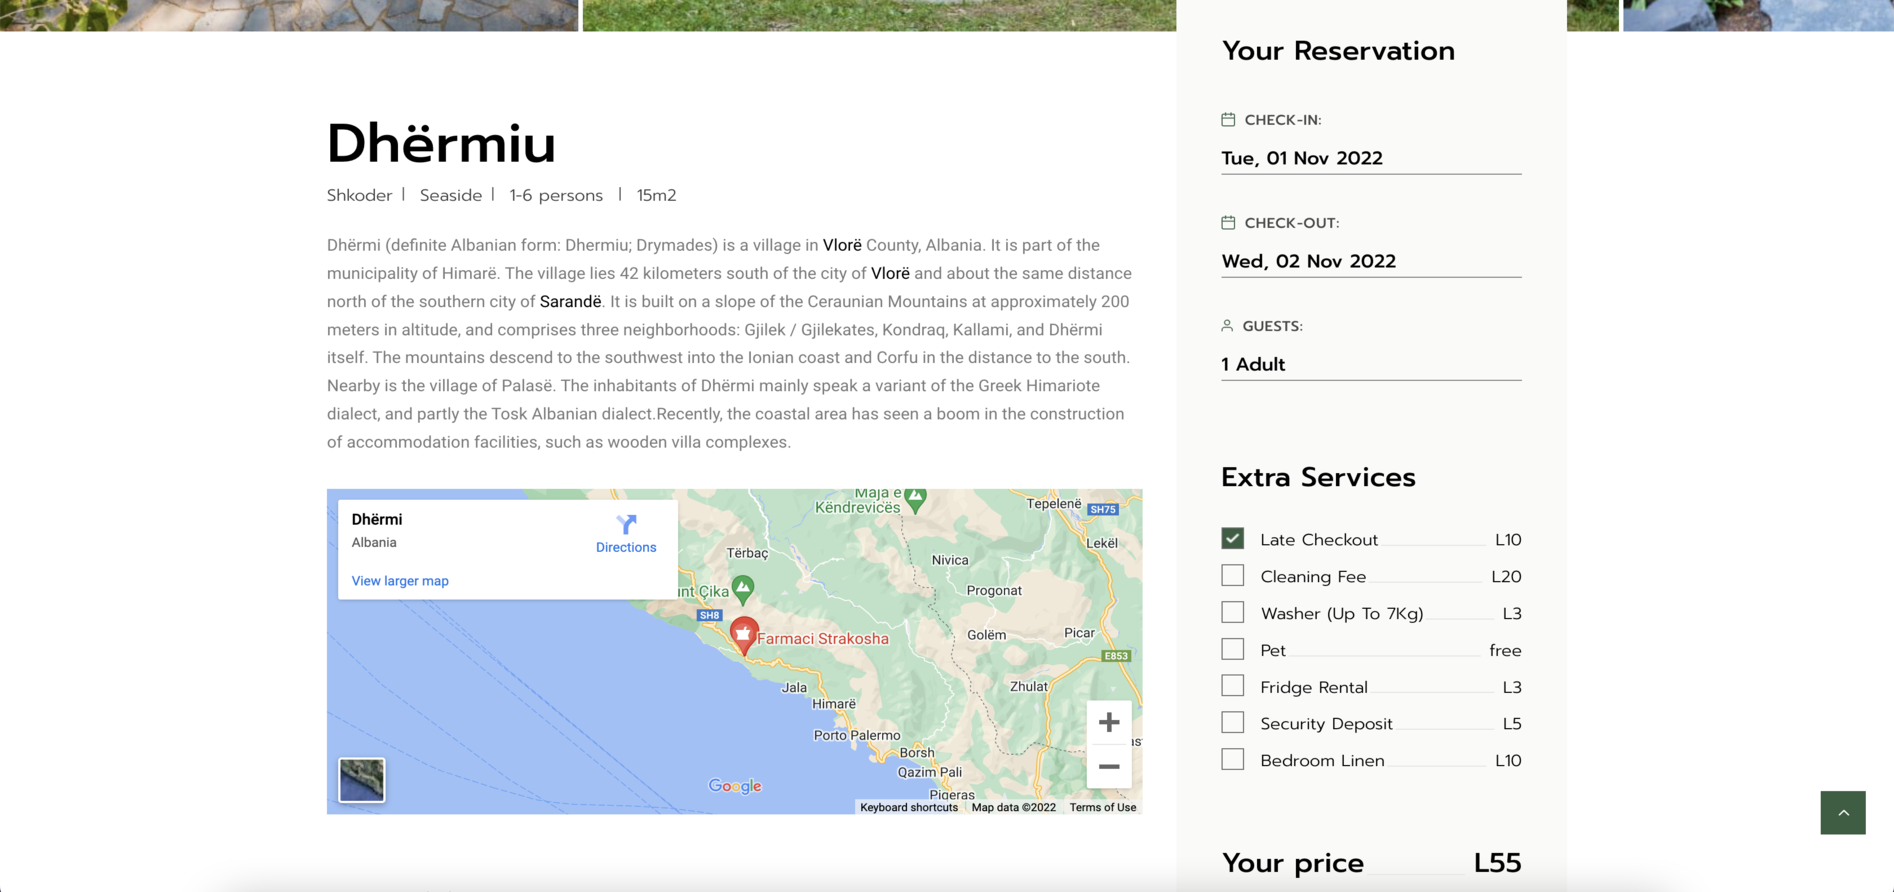The height and width of the screenshot is (892, 1894).
Task: Click the SH75 road badge on map
Action: coord(1103,509)
